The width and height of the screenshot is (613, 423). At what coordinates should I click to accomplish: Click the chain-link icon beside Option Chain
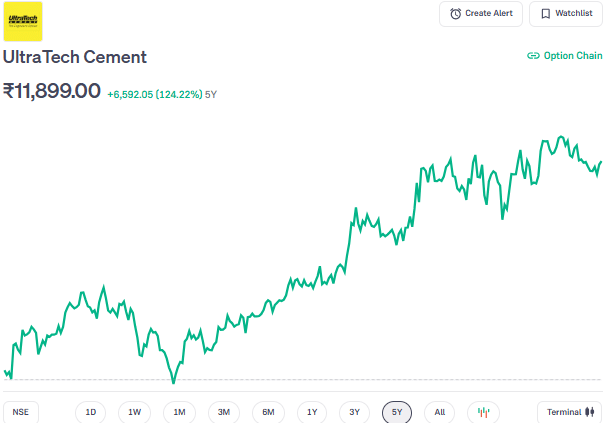[533, 56]
